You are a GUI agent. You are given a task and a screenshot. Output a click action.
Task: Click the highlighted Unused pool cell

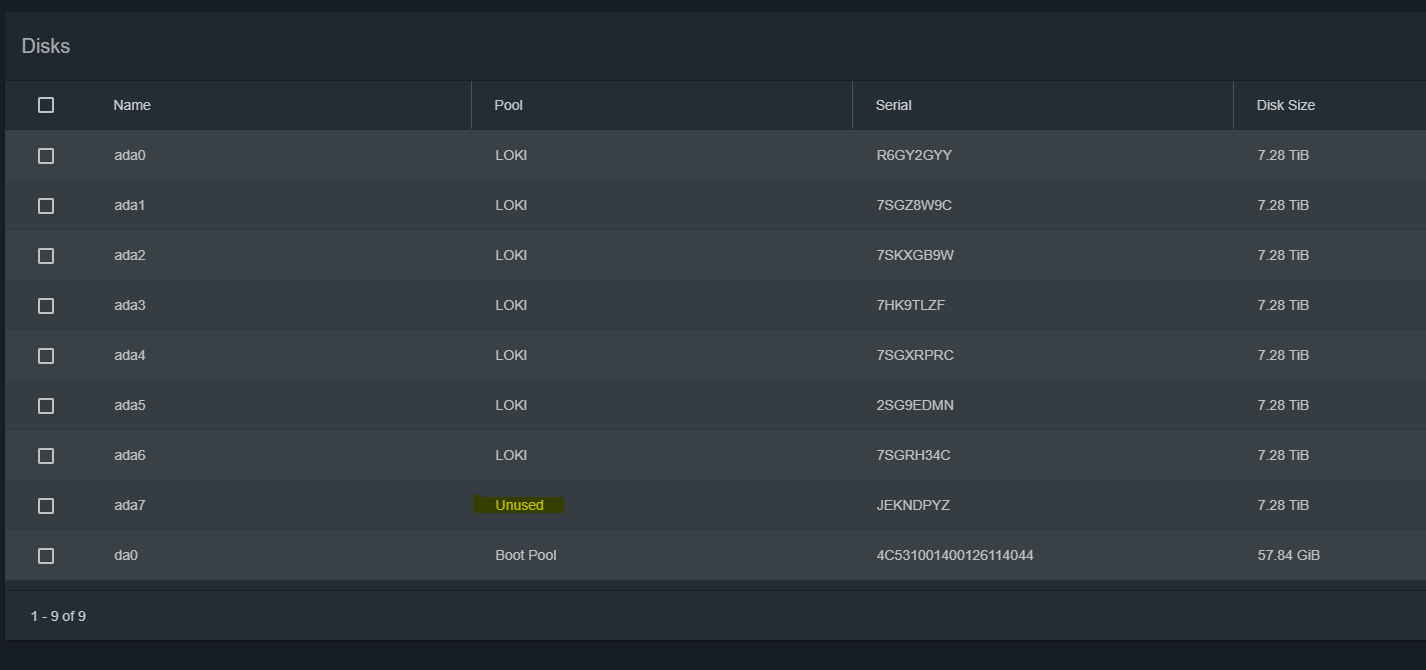pos(519,505)
